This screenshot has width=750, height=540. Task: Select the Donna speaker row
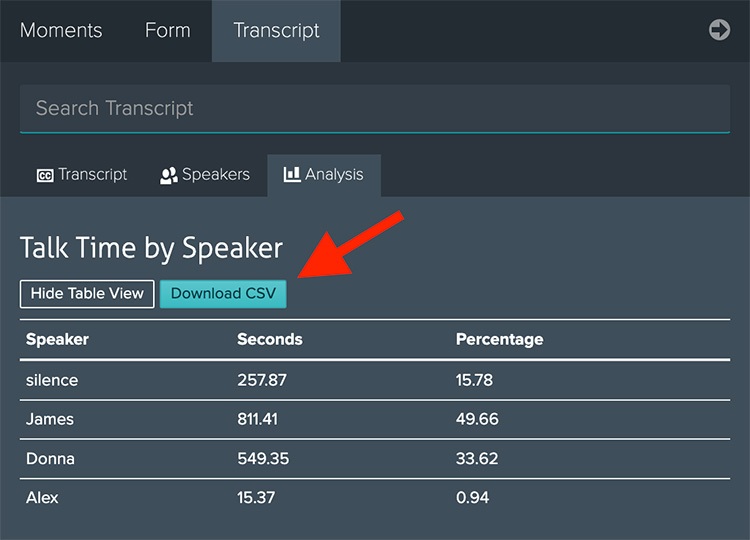[x=375, y=459]
